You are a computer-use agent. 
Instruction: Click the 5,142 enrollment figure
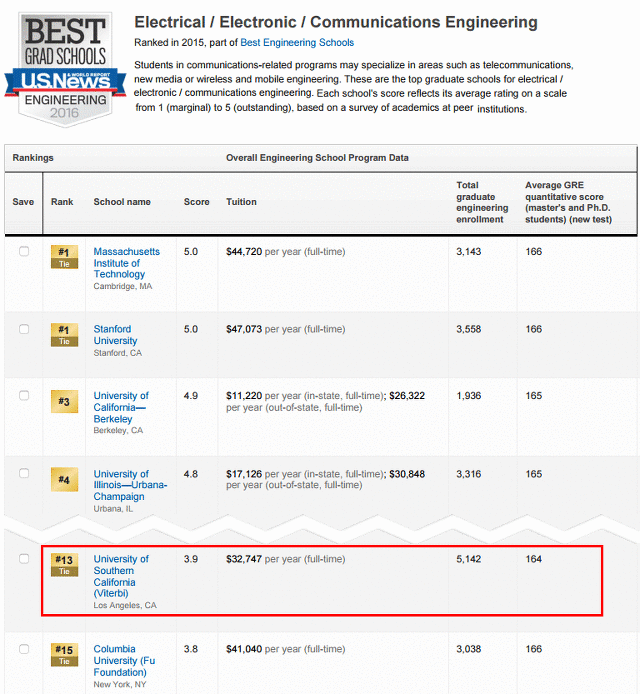(x=469, y=559)
